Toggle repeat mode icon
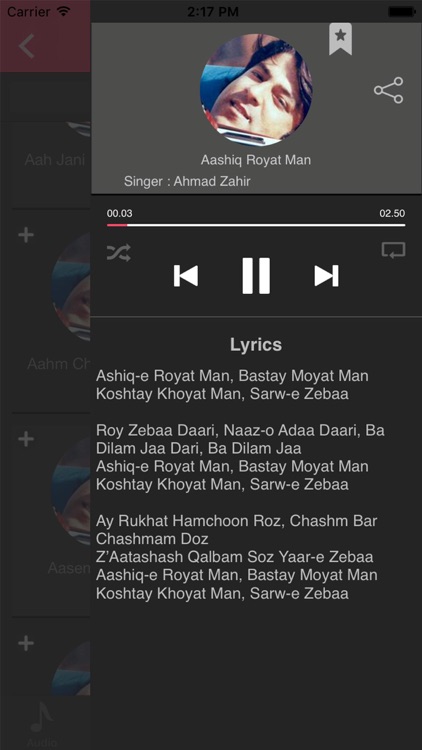 click(x=393, y=251)
